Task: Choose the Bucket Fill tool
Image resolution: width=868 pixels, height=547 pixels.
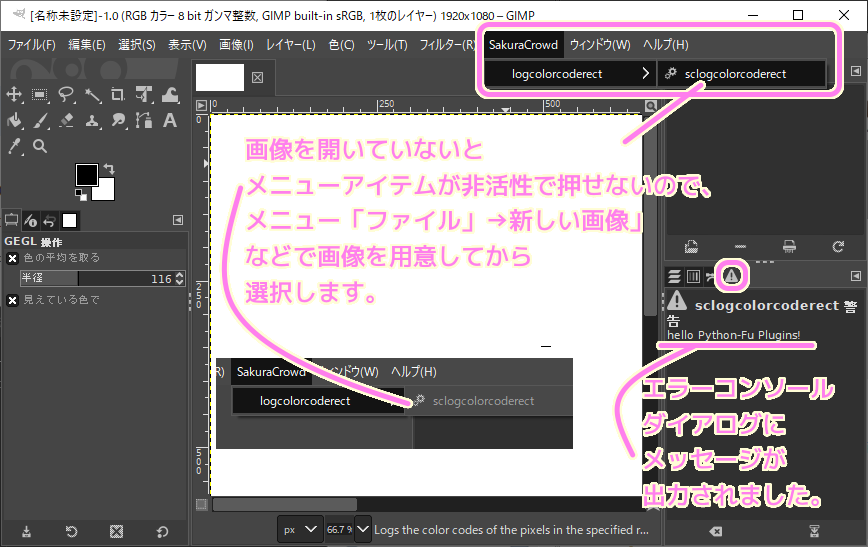Action: (15, 121)
